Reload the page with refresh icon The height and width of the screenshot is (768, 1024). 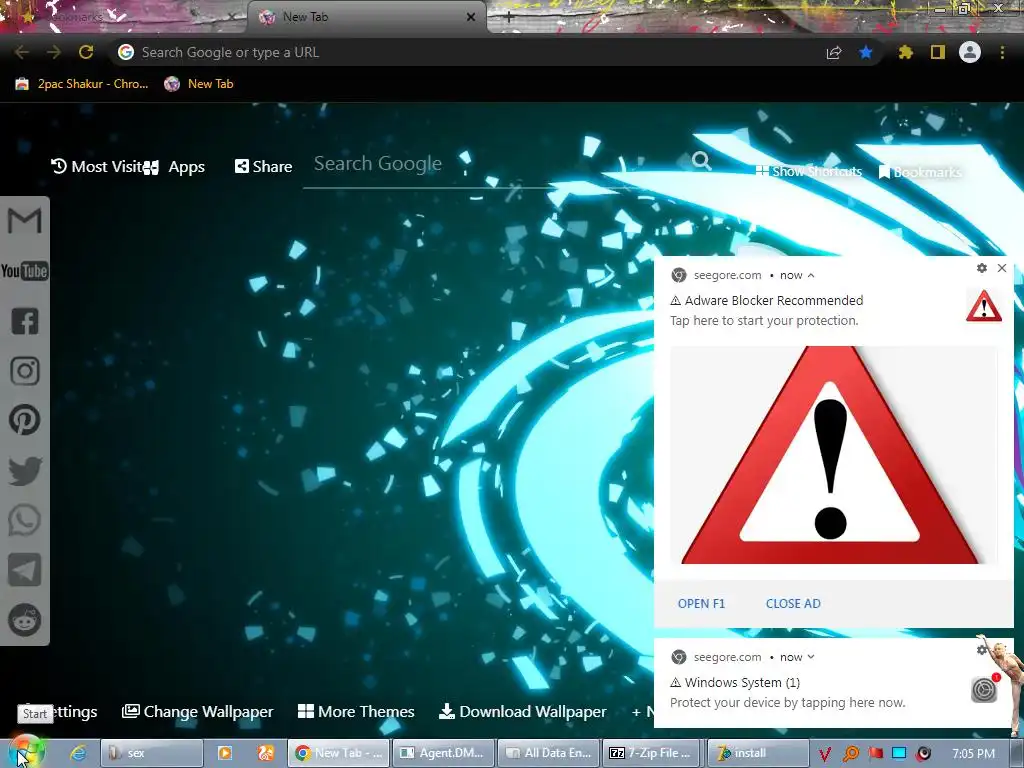coord(86,52)
